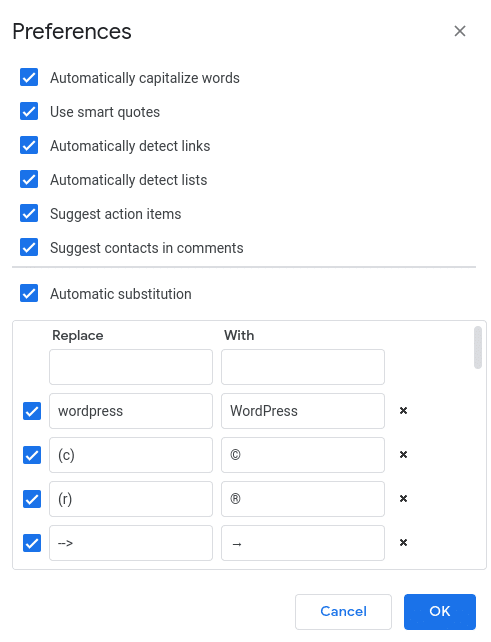Disable Automatically capitalize words
The height and width of the screenshot is (642, 491).
(x=29, y=77)
